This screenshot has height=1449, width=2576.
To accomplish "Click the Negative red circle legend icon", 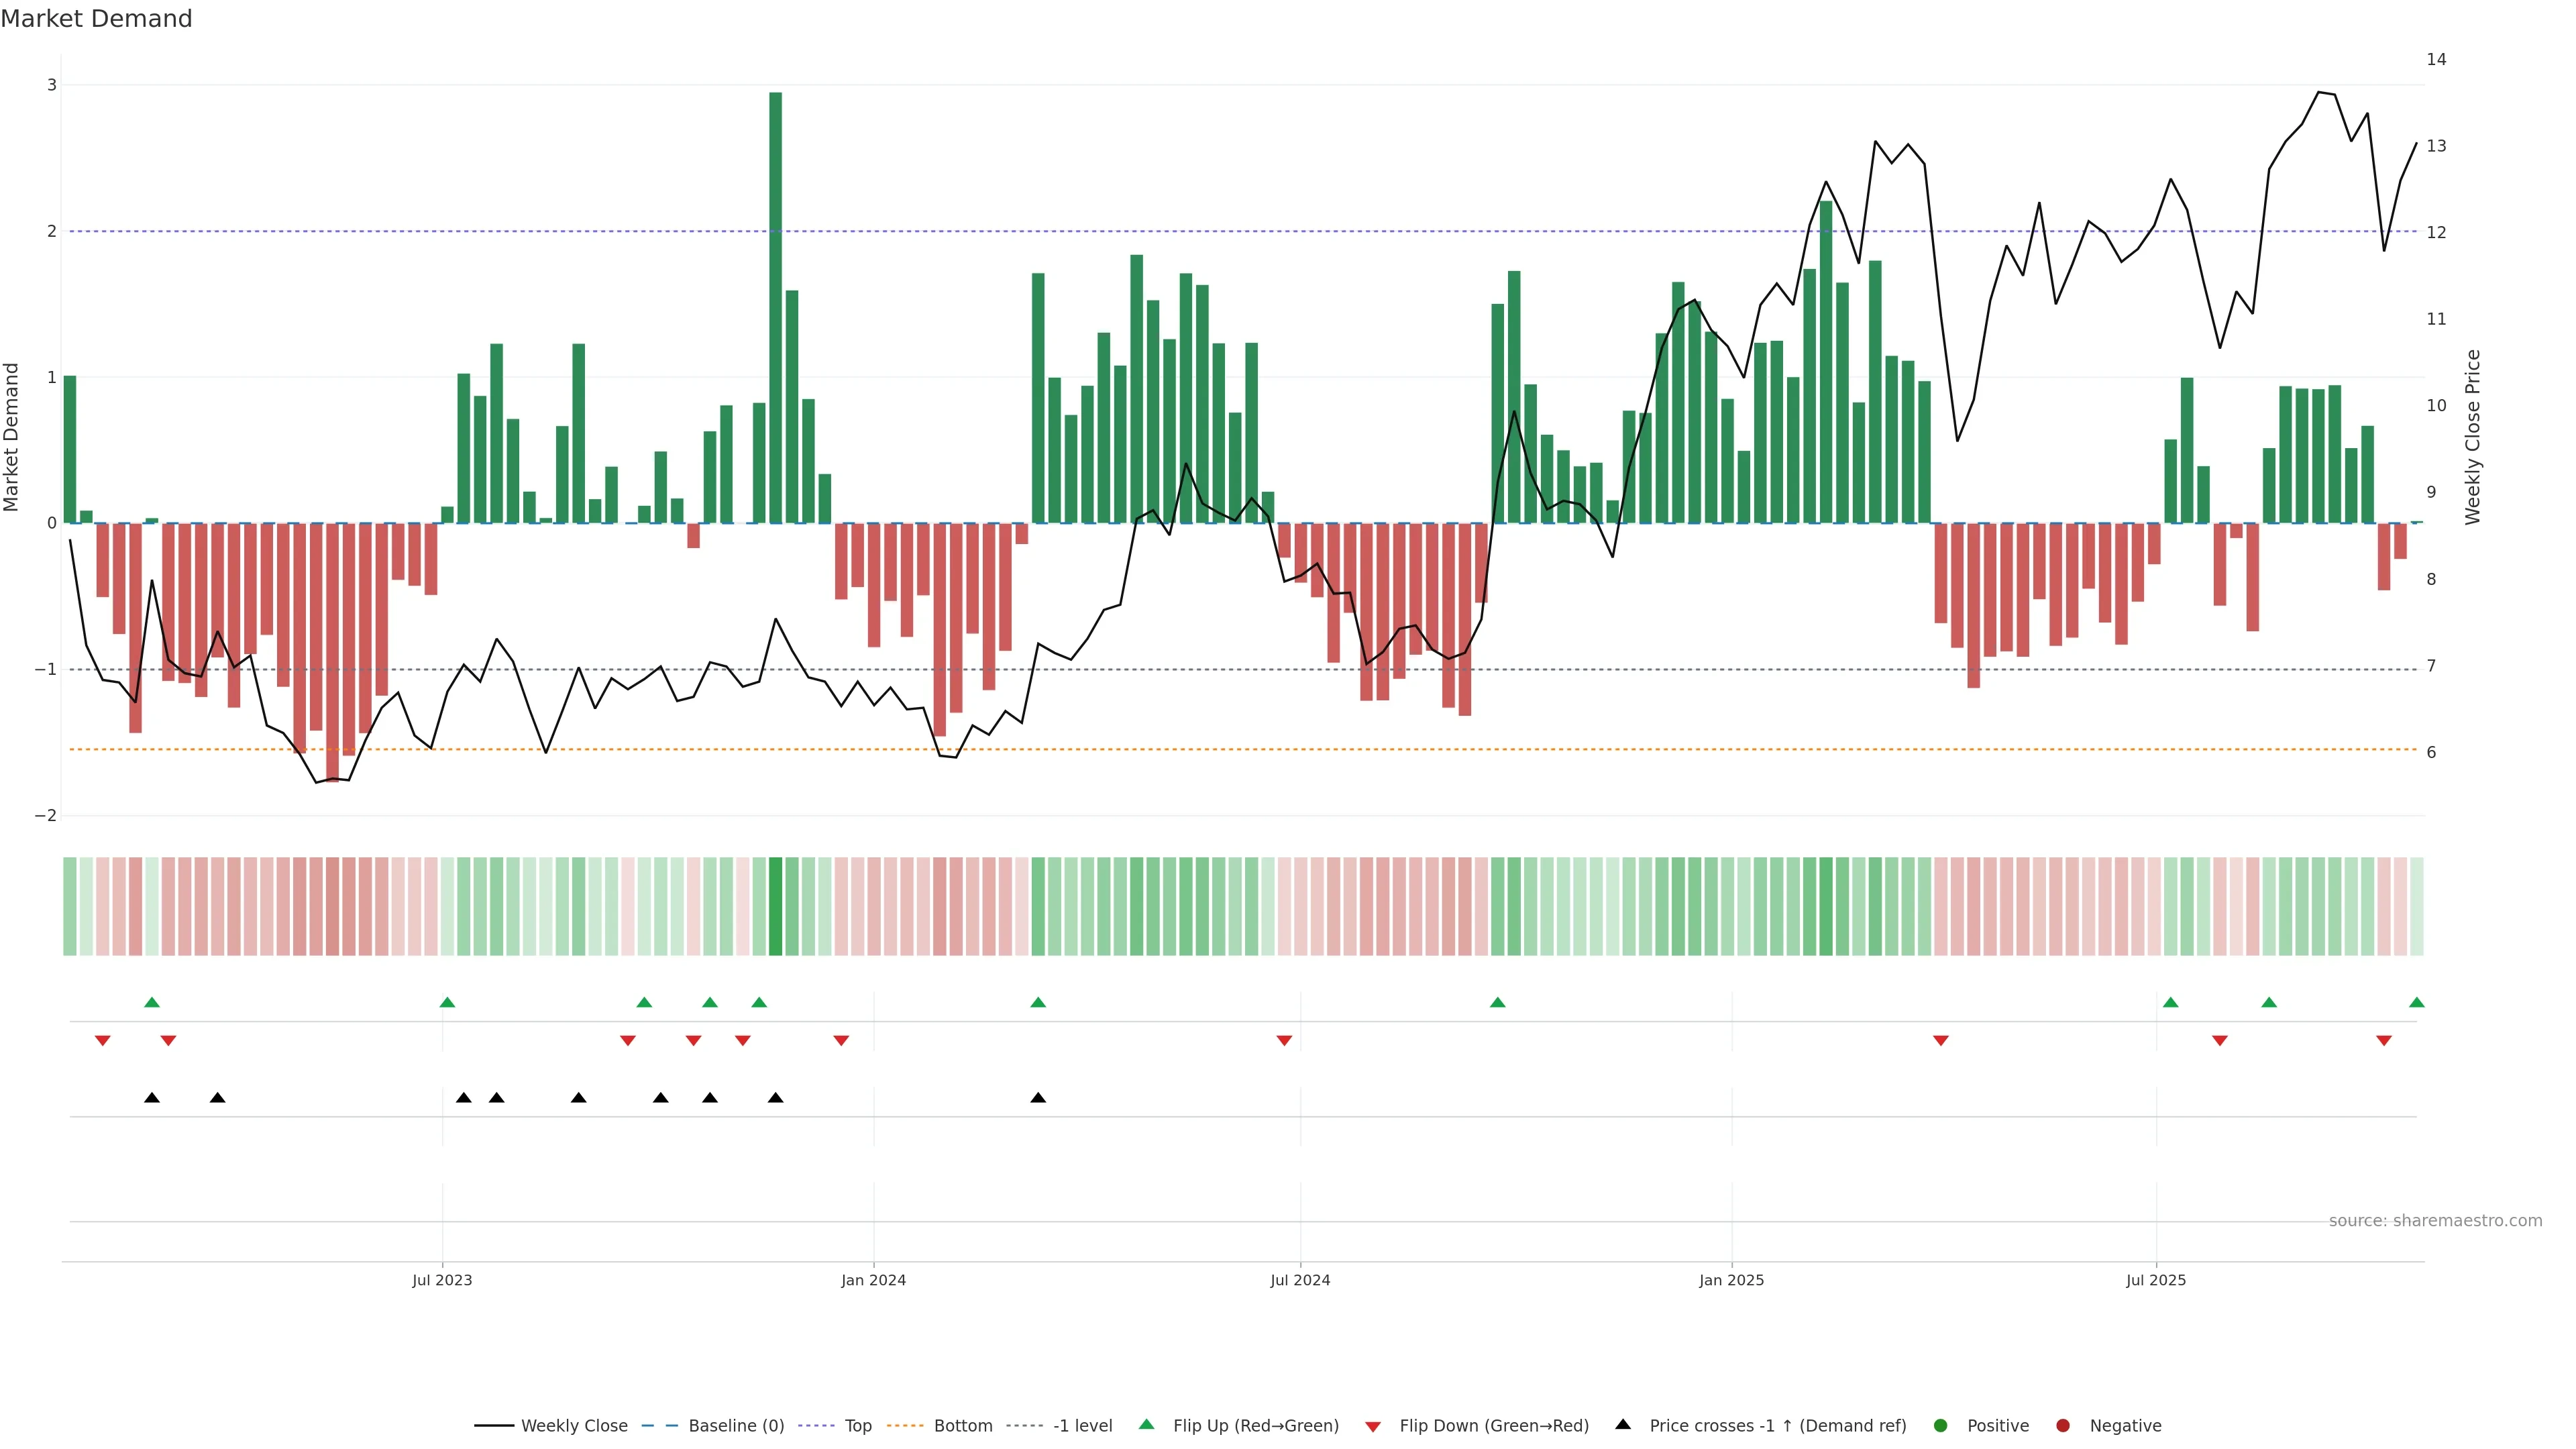I will coord(2063,1425).
